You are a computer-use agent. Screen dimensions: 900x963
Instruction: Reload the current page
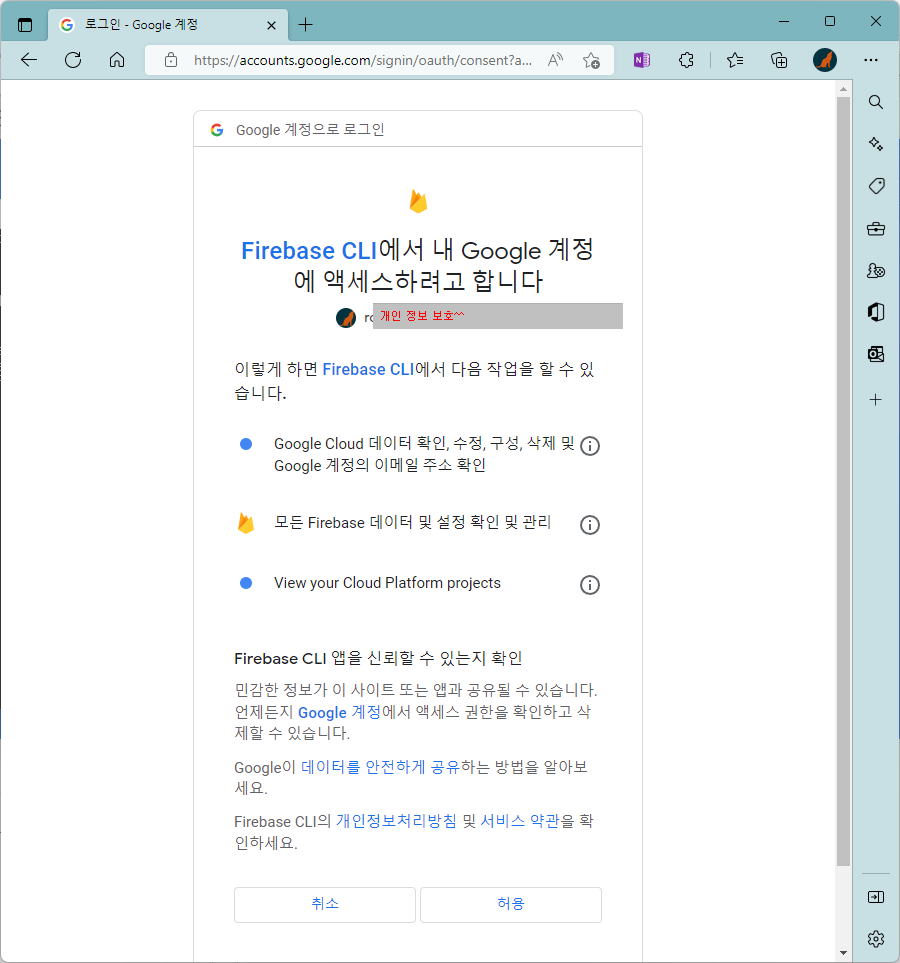[x=73, y=60]
